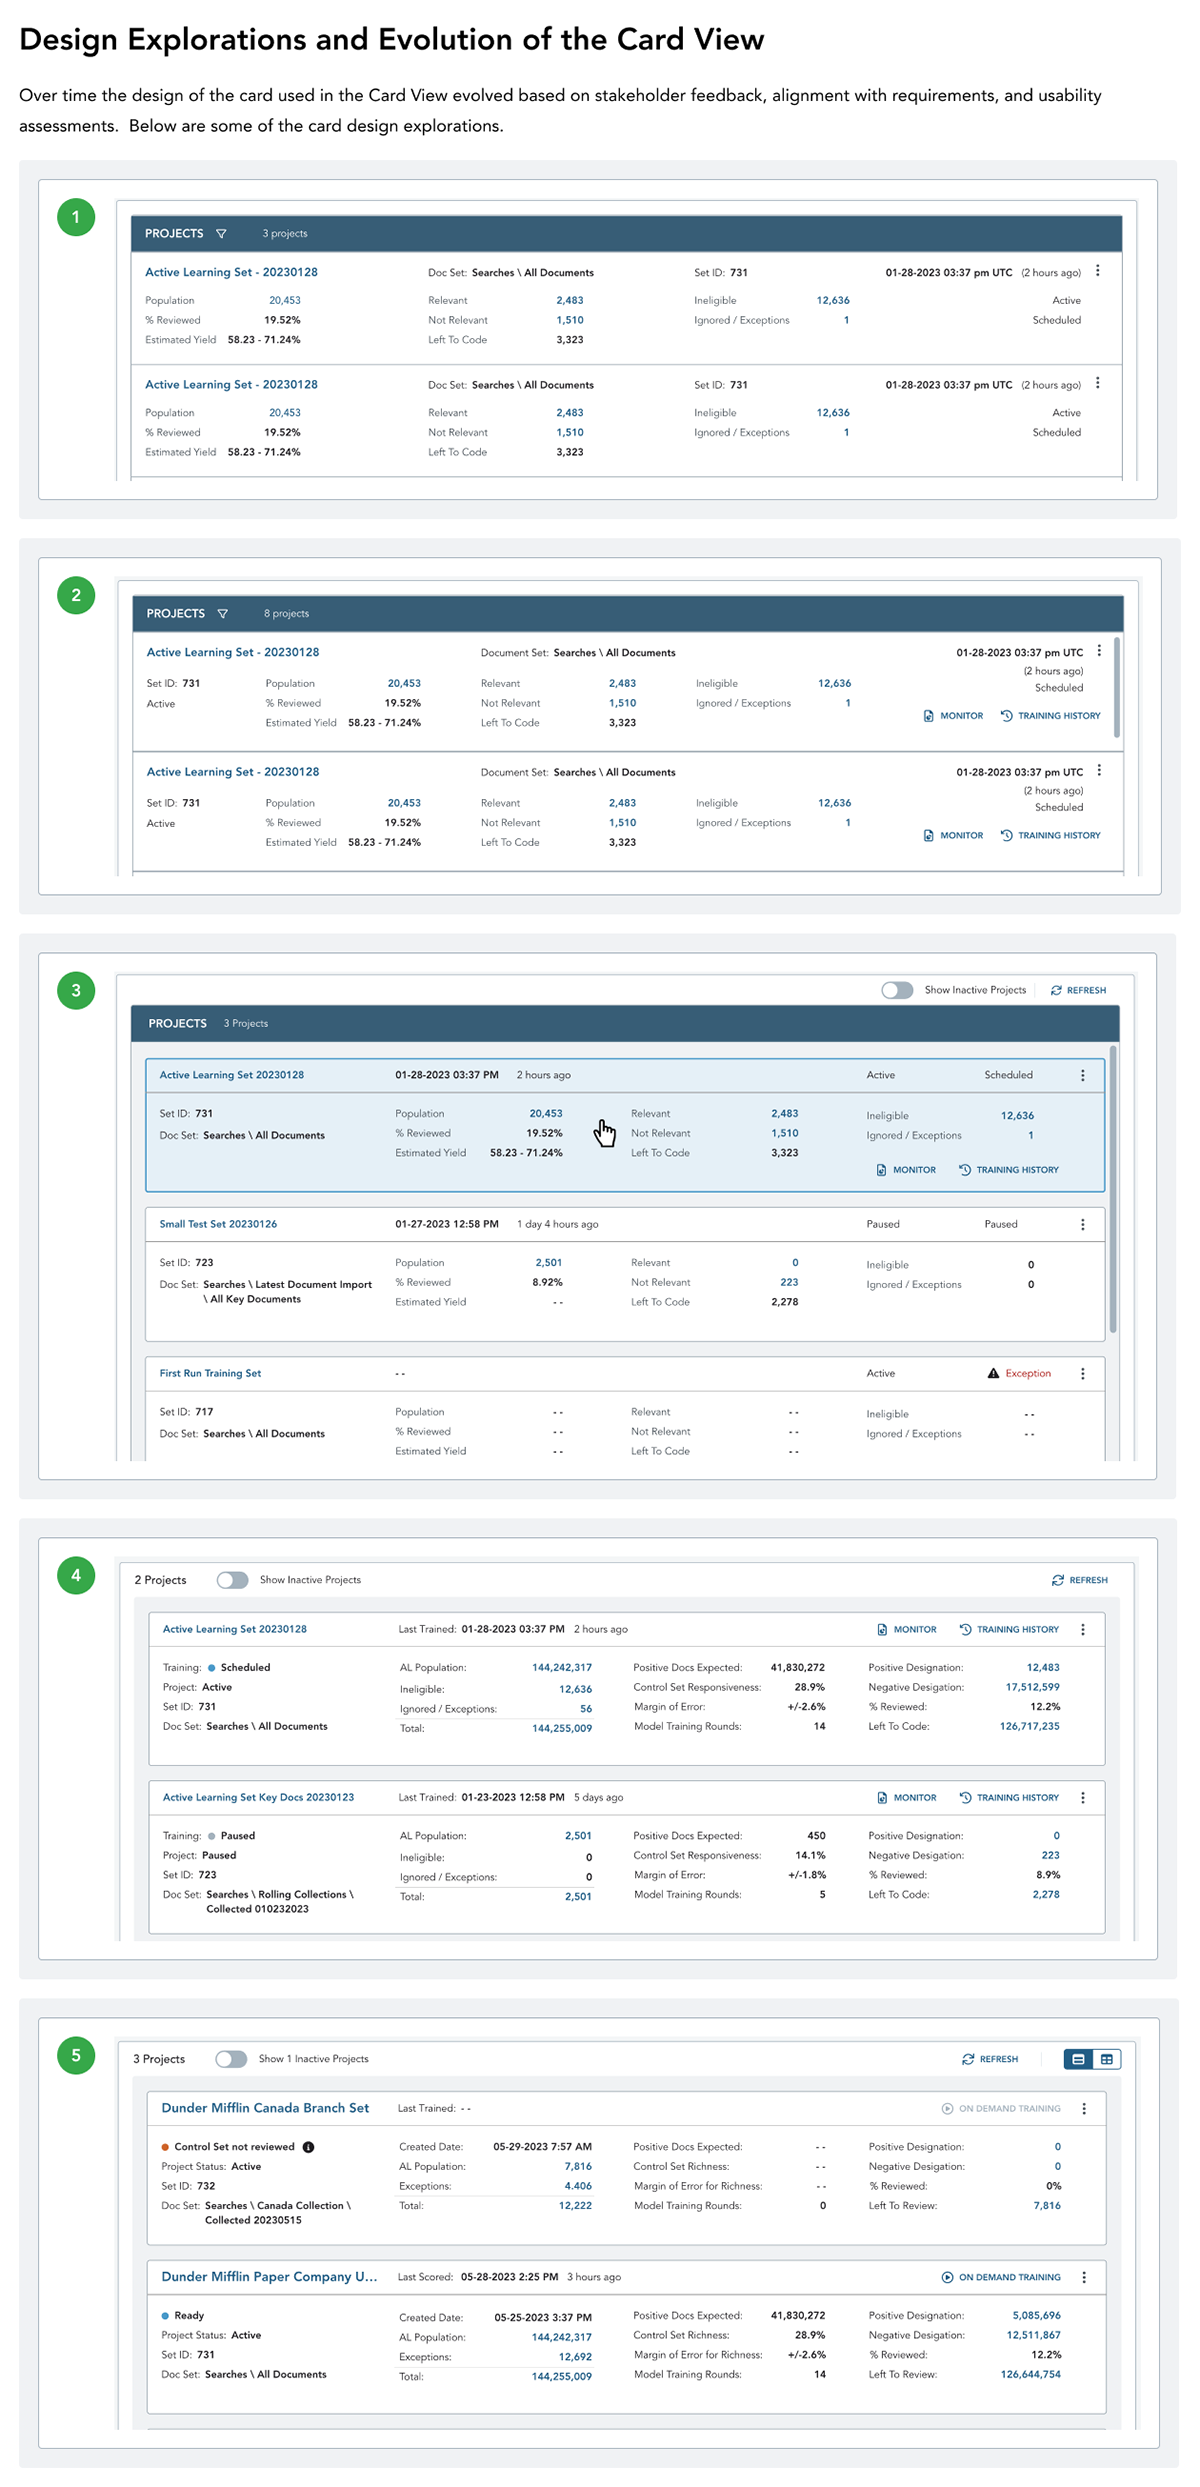Switch to table grid view icon in the 3 Projects toolbar
The width and height of the screenshot is (1200, 2487).
pos(1107,2059)
